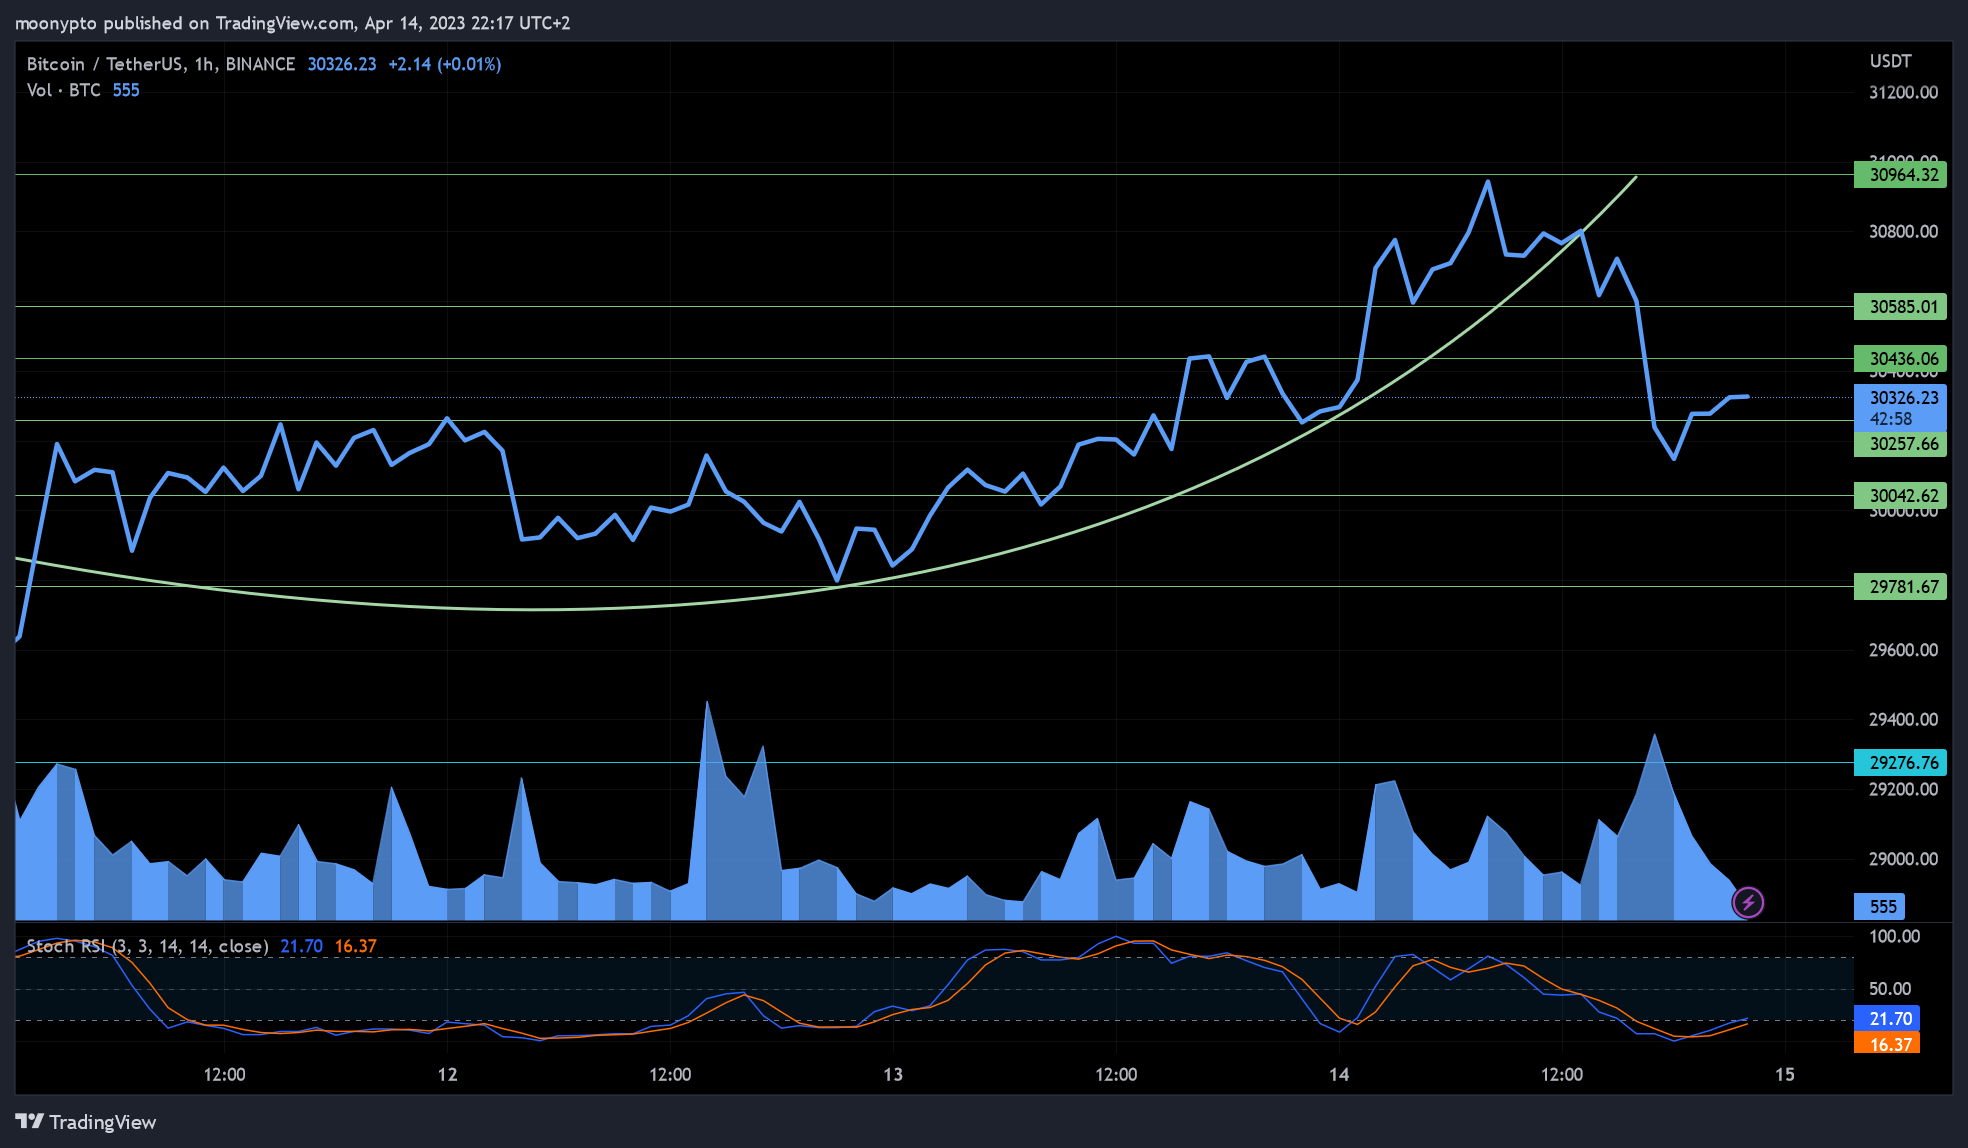Viewport: 1968px width, 1148px height.
Task: Click the USDT currency label on the axis
Action: coord(1891,62)
